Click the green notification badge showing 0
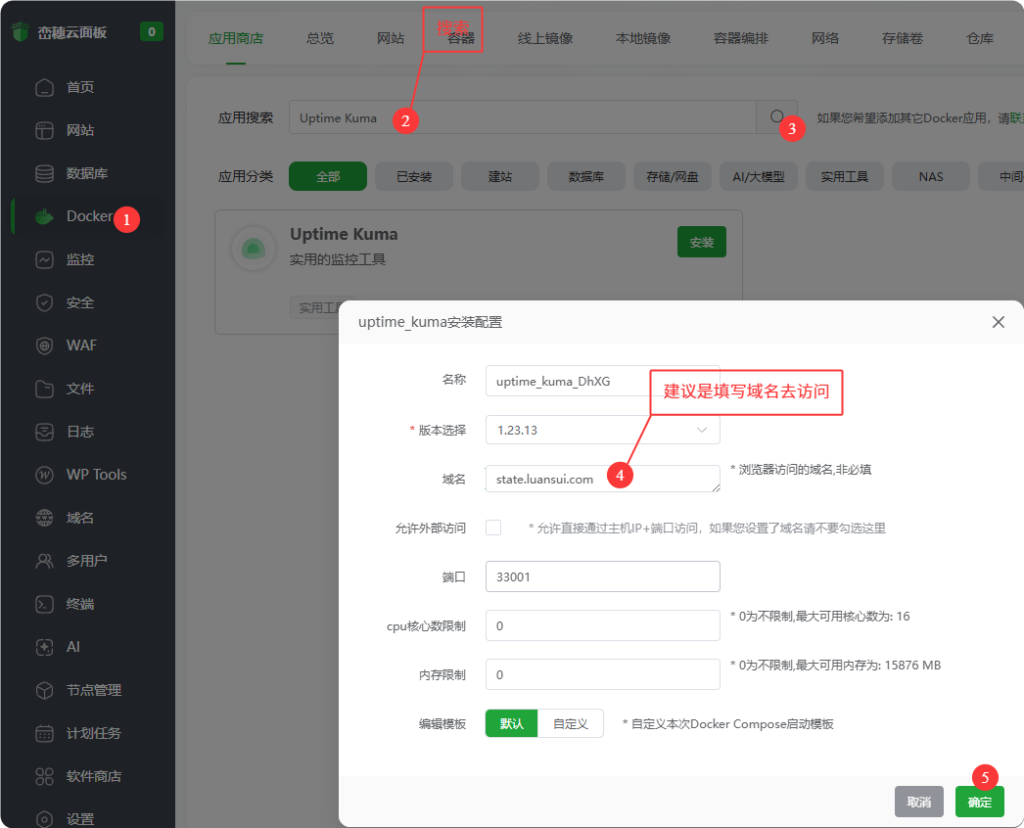 coord(152,31)
